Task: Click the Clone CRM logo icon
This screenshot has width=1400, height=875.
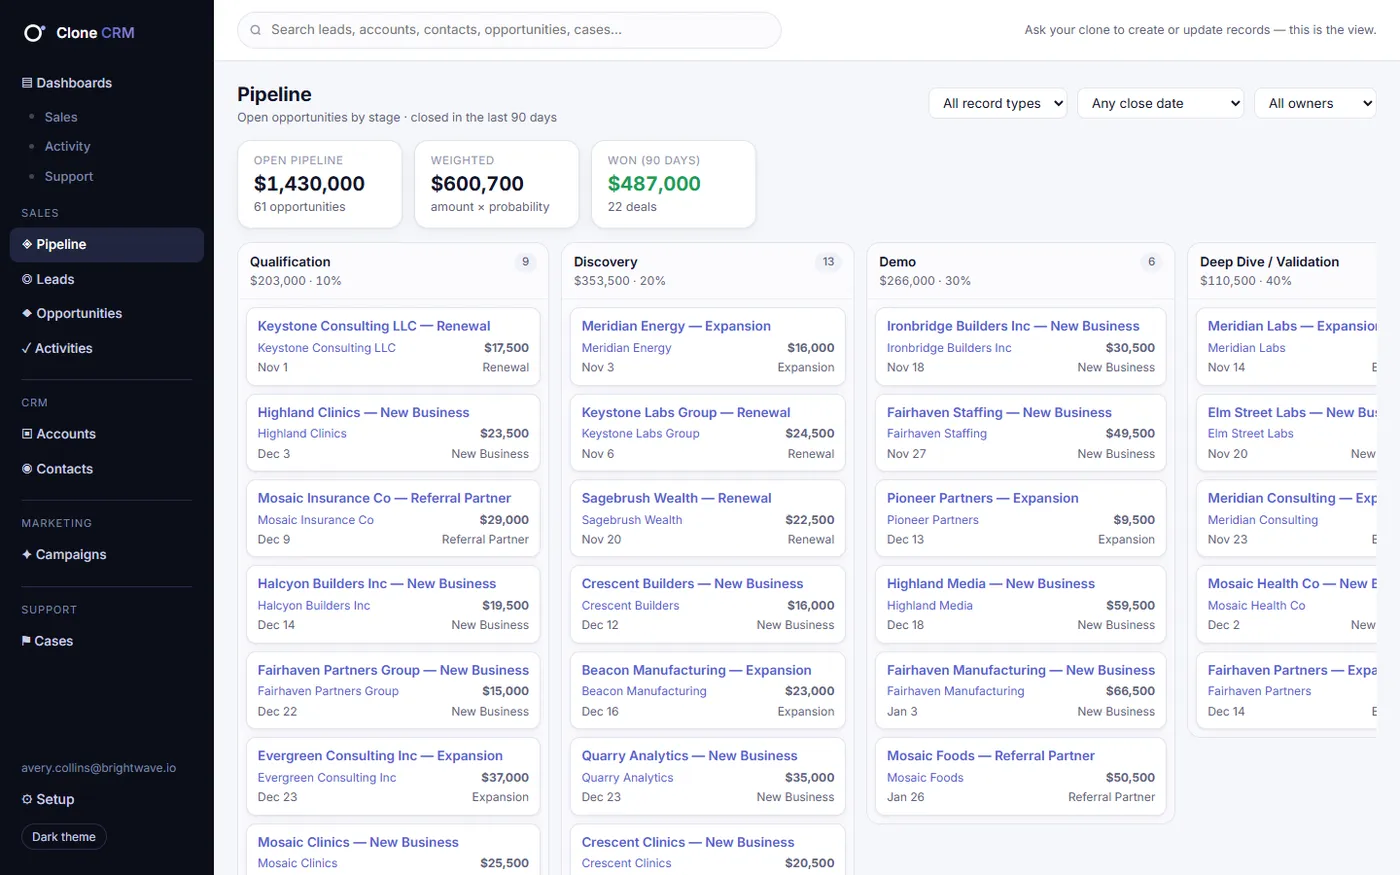Action: click(34, 33)
